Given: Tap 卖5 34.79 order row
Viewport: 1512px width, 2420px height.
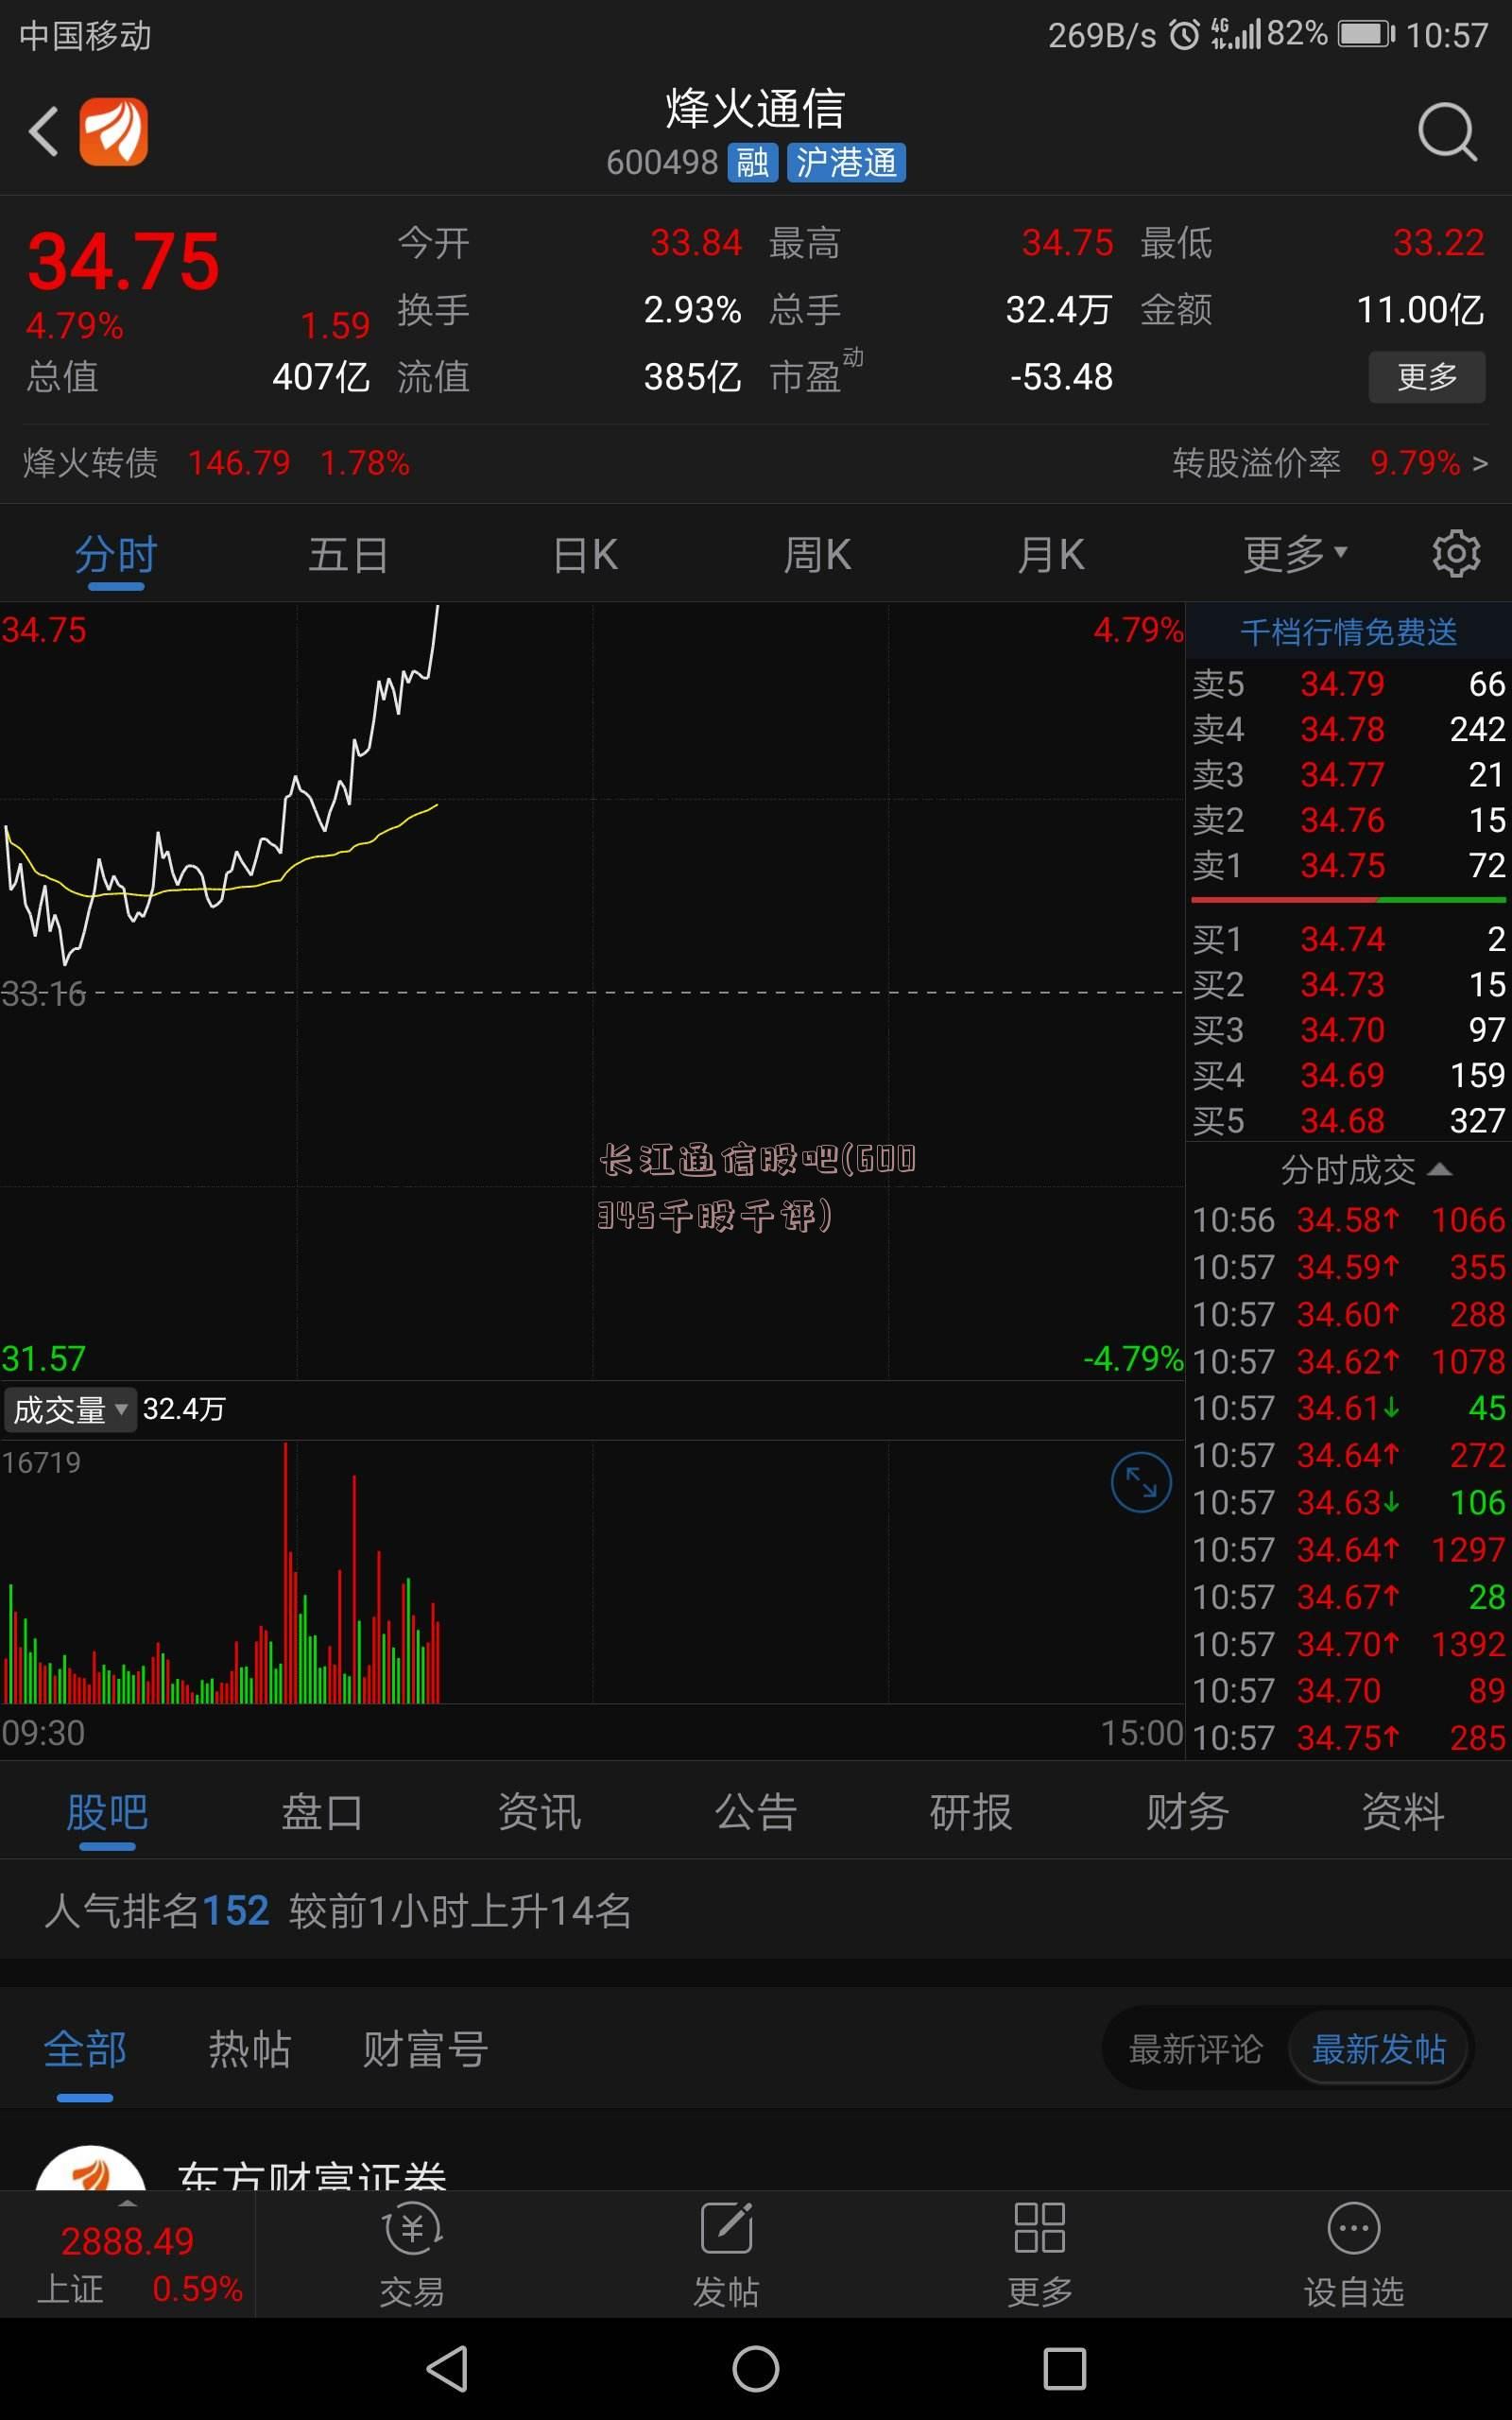Looking at the screenshot, I should tap(1348, 684).
